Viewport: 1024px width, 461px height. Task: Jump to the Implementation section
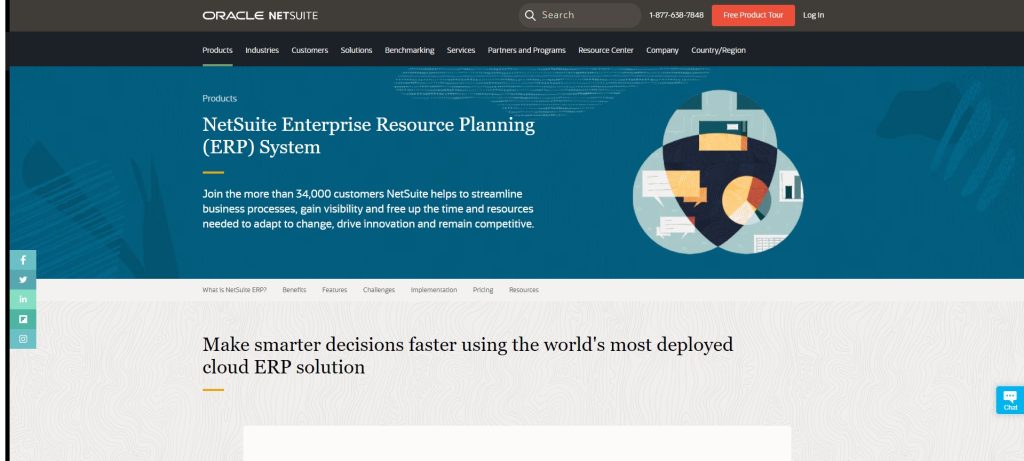(x=434, y=290)
